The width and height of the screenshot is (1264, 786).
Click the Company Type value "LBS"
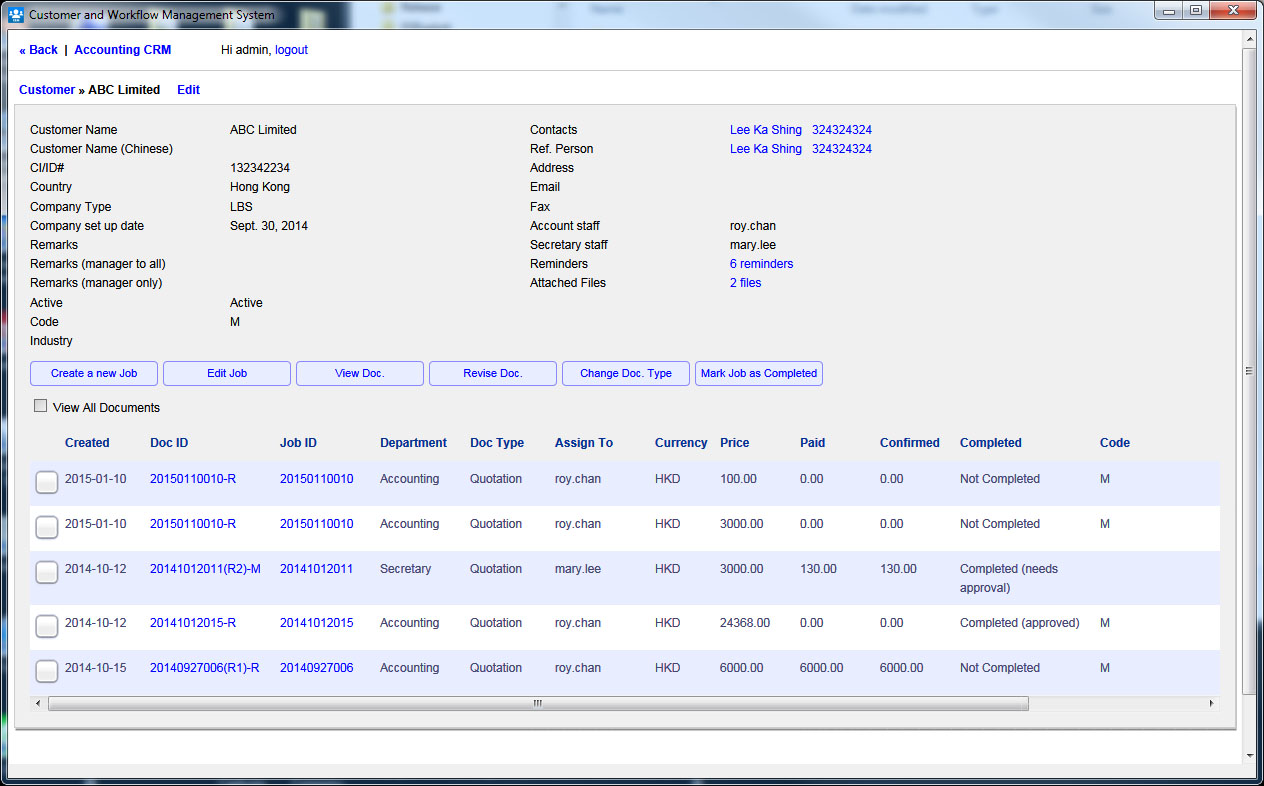point(241,207)
